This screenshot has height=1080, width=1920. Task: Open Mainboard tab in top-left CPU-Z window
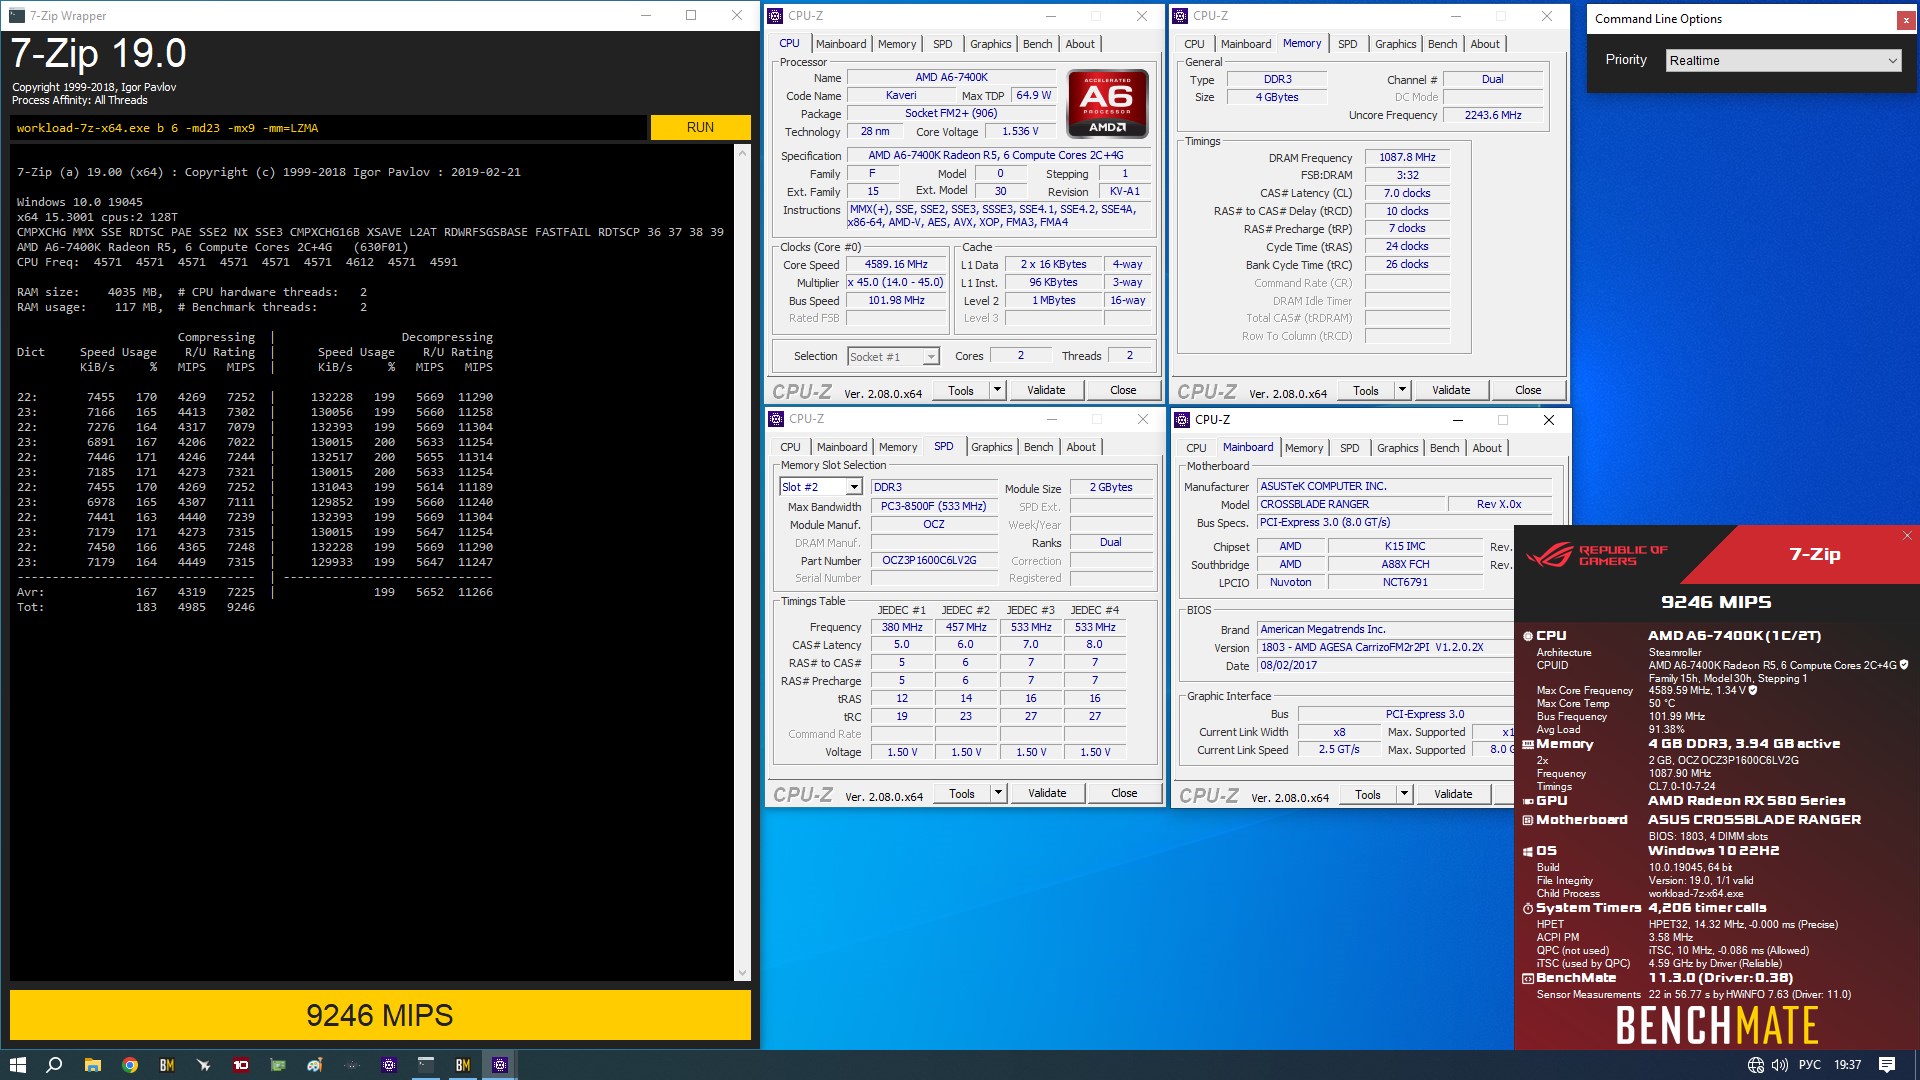841,44
